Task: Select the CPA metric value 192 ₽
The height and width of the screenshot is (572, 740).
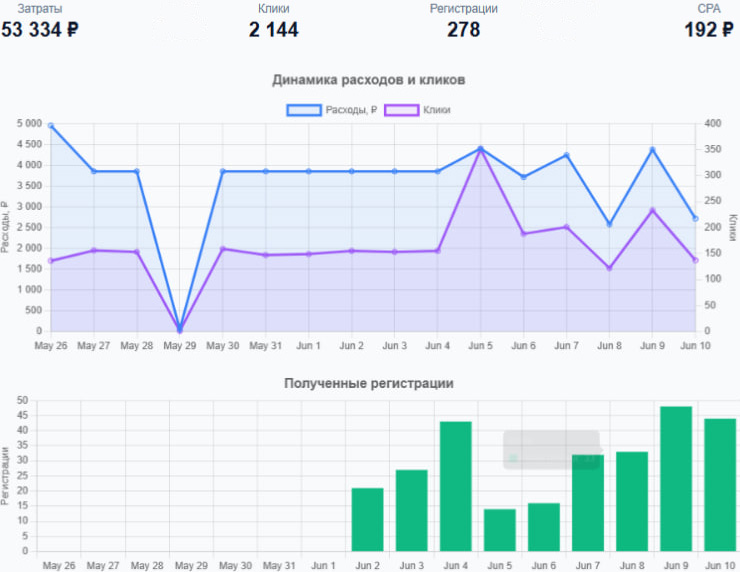Action: pos(708,30)
